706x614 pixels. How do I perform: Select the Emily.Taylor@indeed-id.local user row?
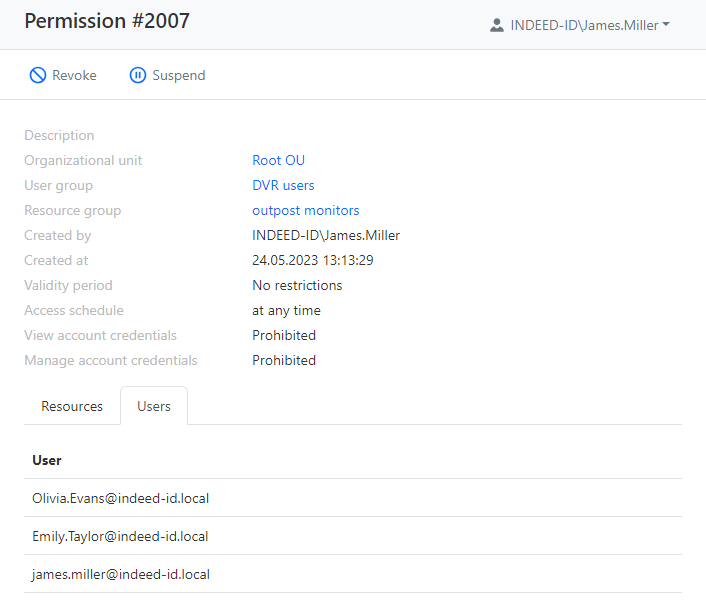coord(120,536)
